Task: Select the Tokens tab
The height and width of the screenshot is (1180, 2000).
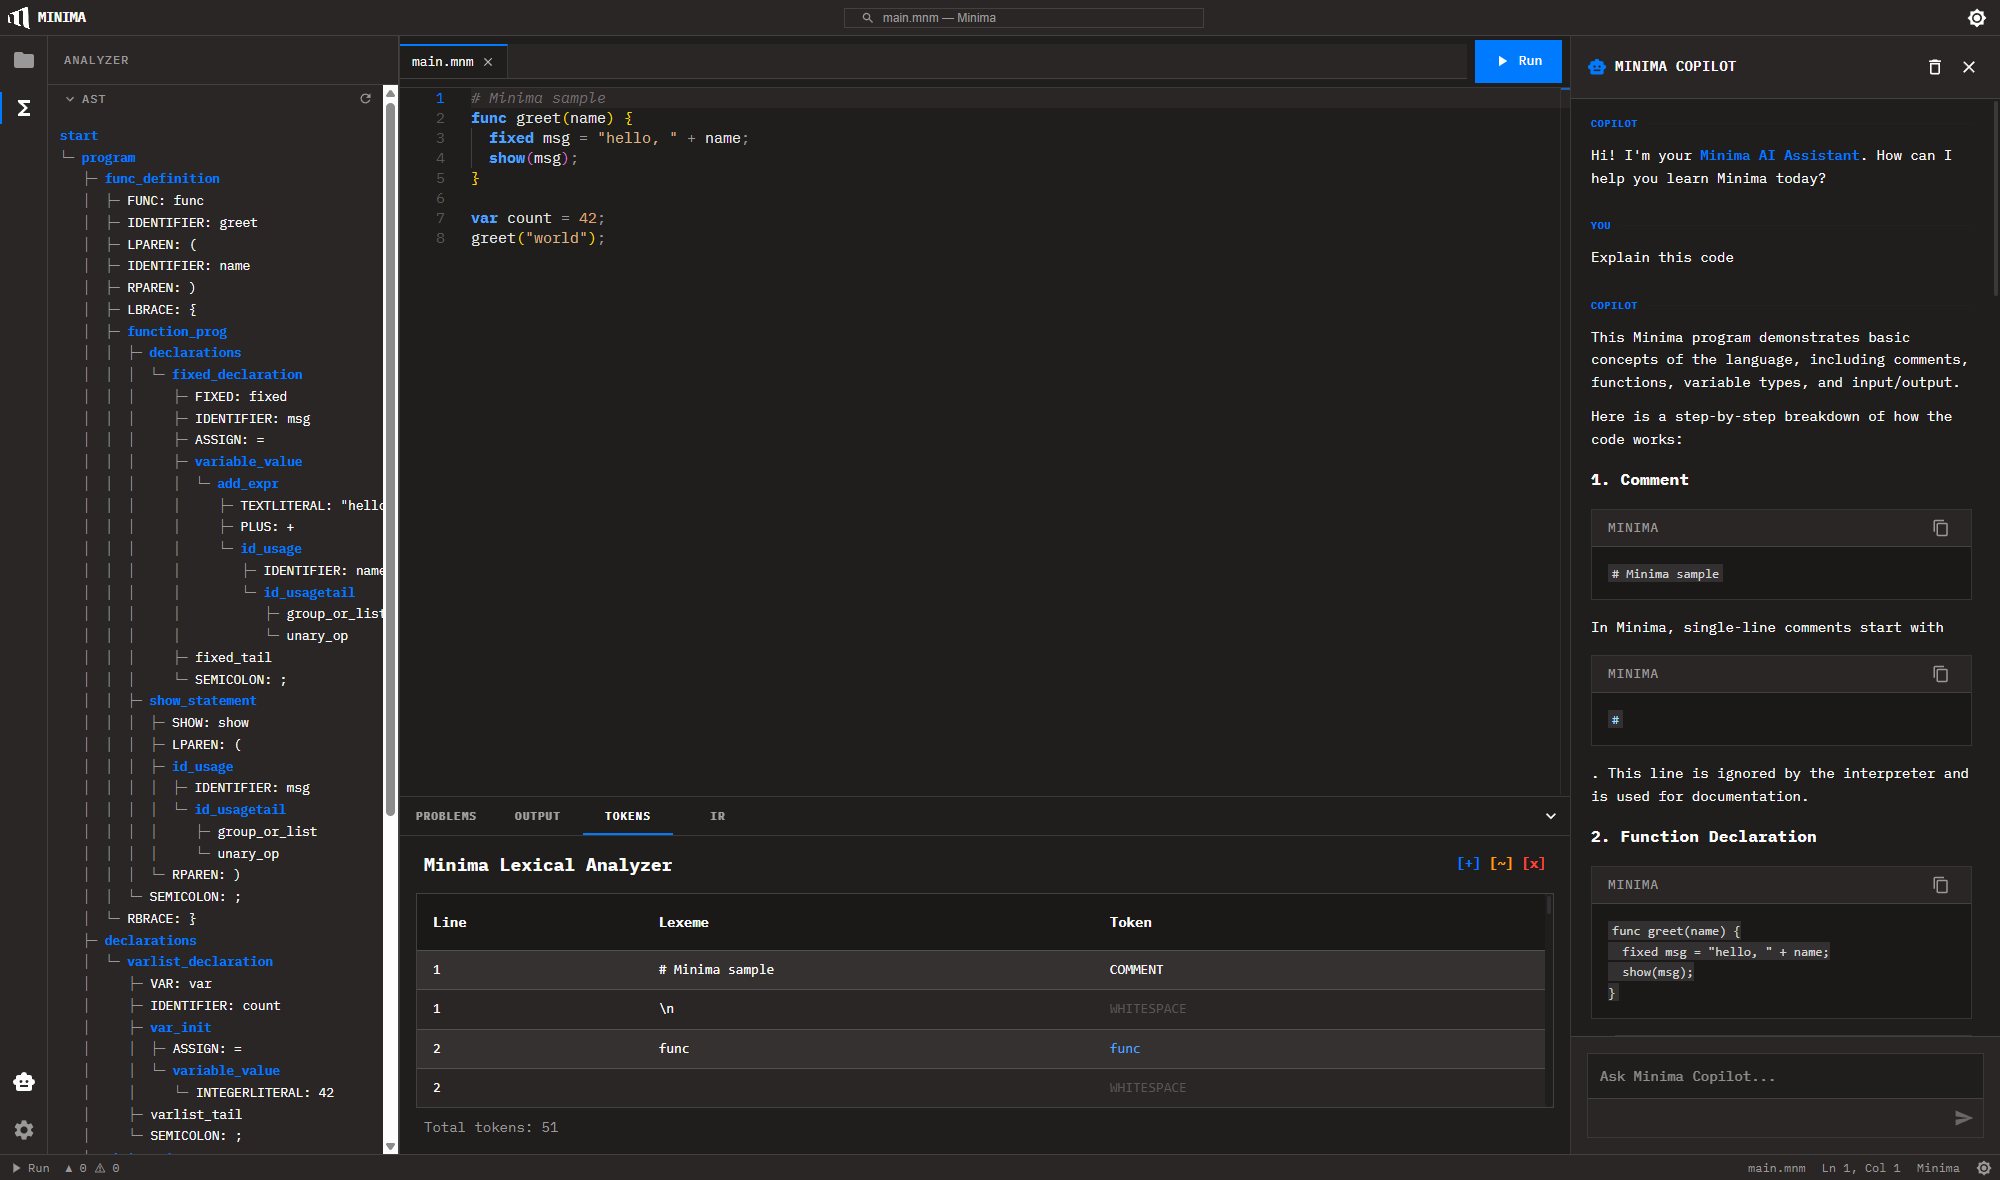Action: [627, 816]
